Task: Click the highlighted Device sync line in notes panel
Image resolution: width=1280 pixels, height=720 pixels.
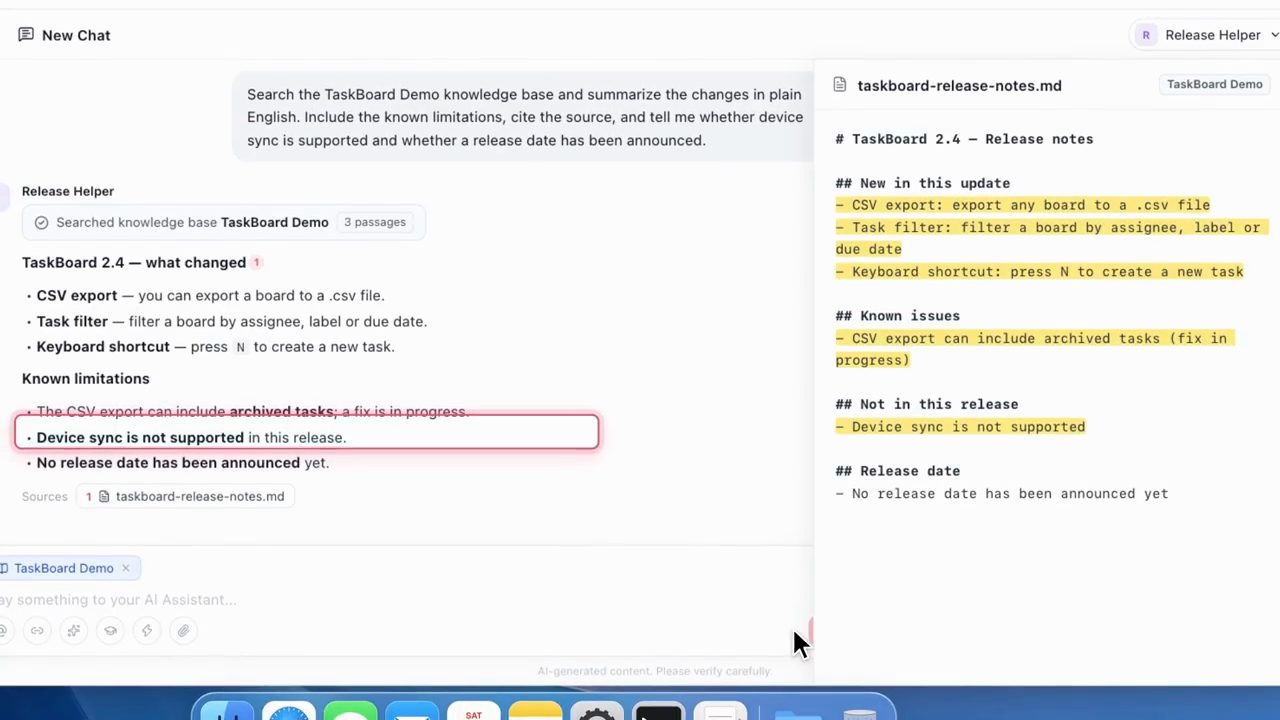Action: (960, 427)
